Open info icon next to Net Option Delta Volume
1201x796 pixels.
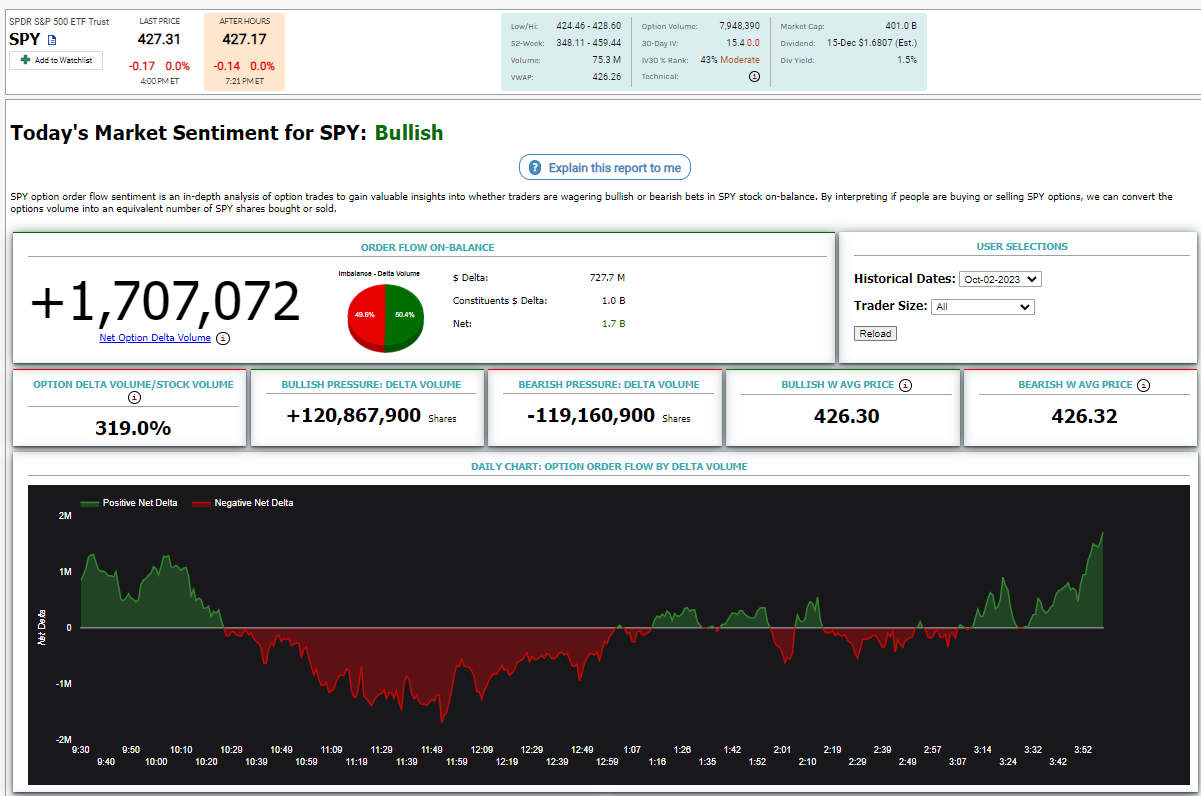pos(223,338)
